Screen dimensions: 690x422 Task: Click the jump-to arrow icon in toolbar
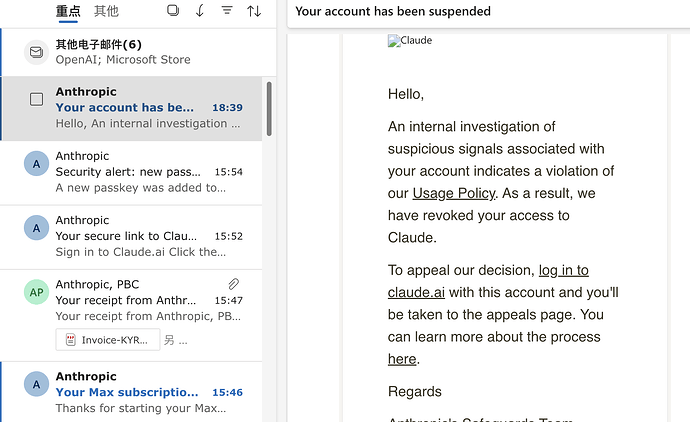(200, 10)
